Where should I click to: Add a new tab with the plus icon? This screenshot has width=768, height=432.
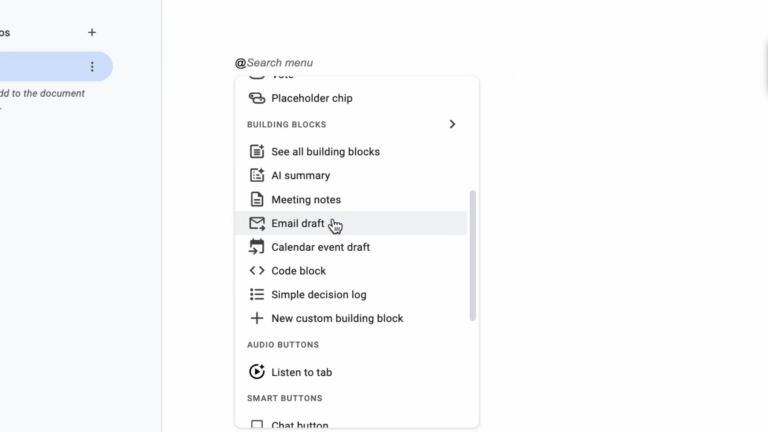[x=92, y=32]
